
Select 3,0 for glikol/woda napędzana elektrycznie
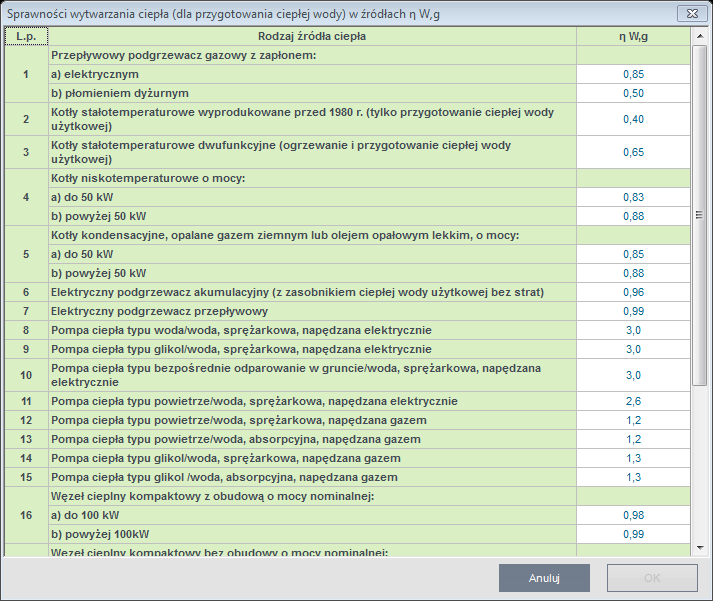(x=633, y=349)
